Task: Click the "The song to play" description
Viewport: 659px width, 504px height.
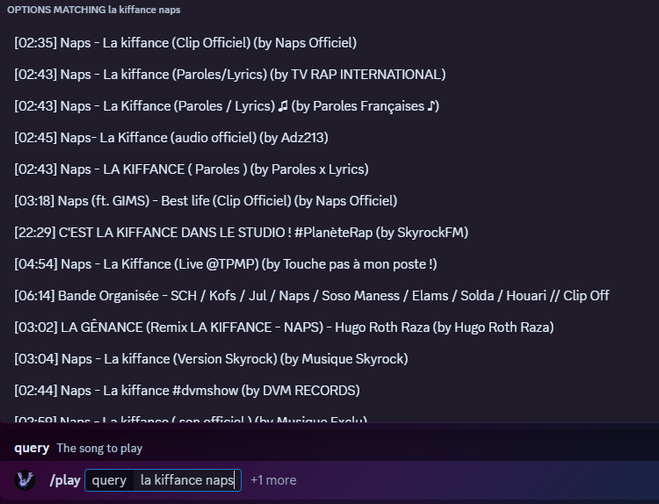Action: pos(100,448)
